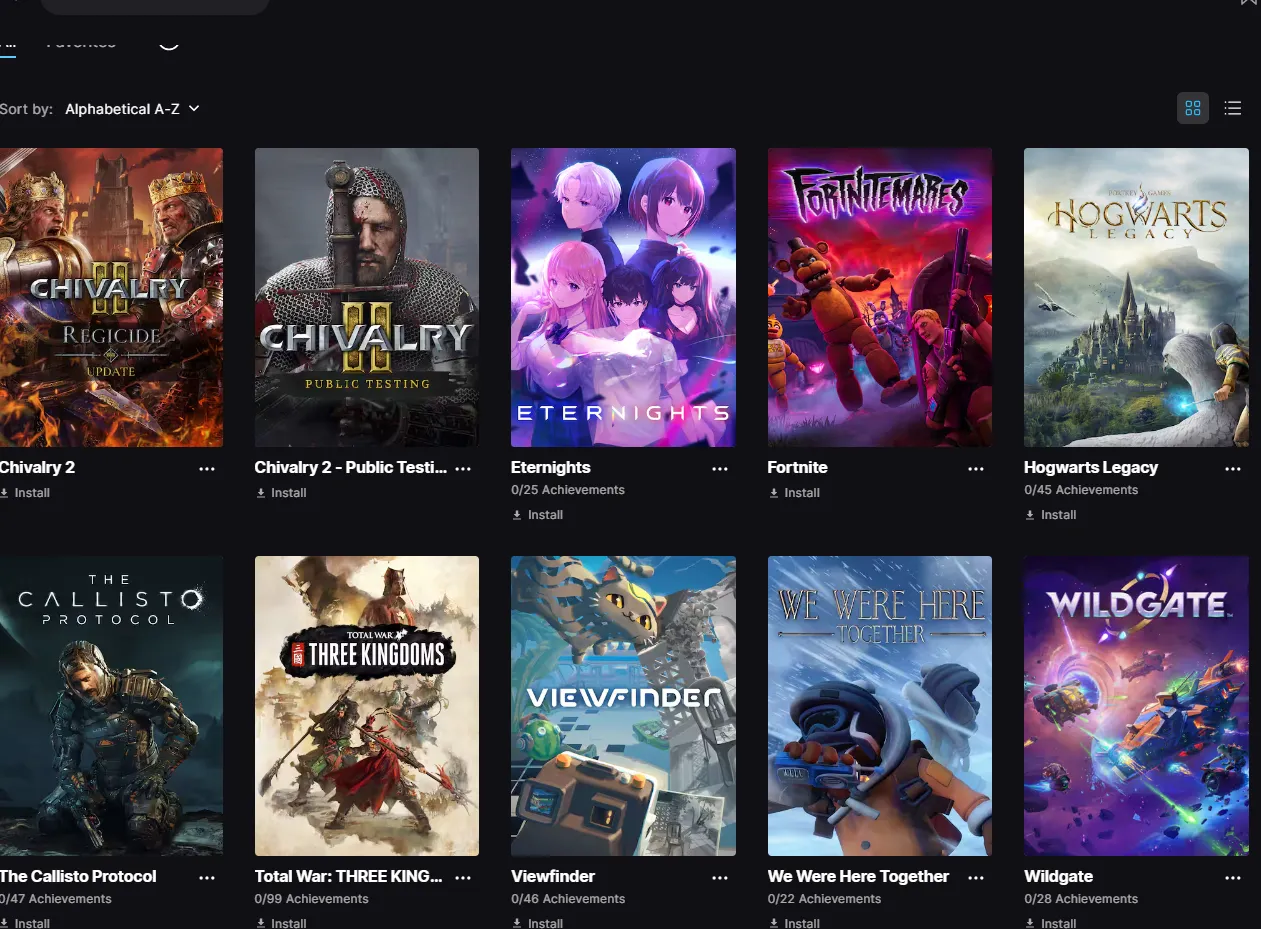Open three-dot menu for Fortnite
1261x929 pixels.
point(977,468)
